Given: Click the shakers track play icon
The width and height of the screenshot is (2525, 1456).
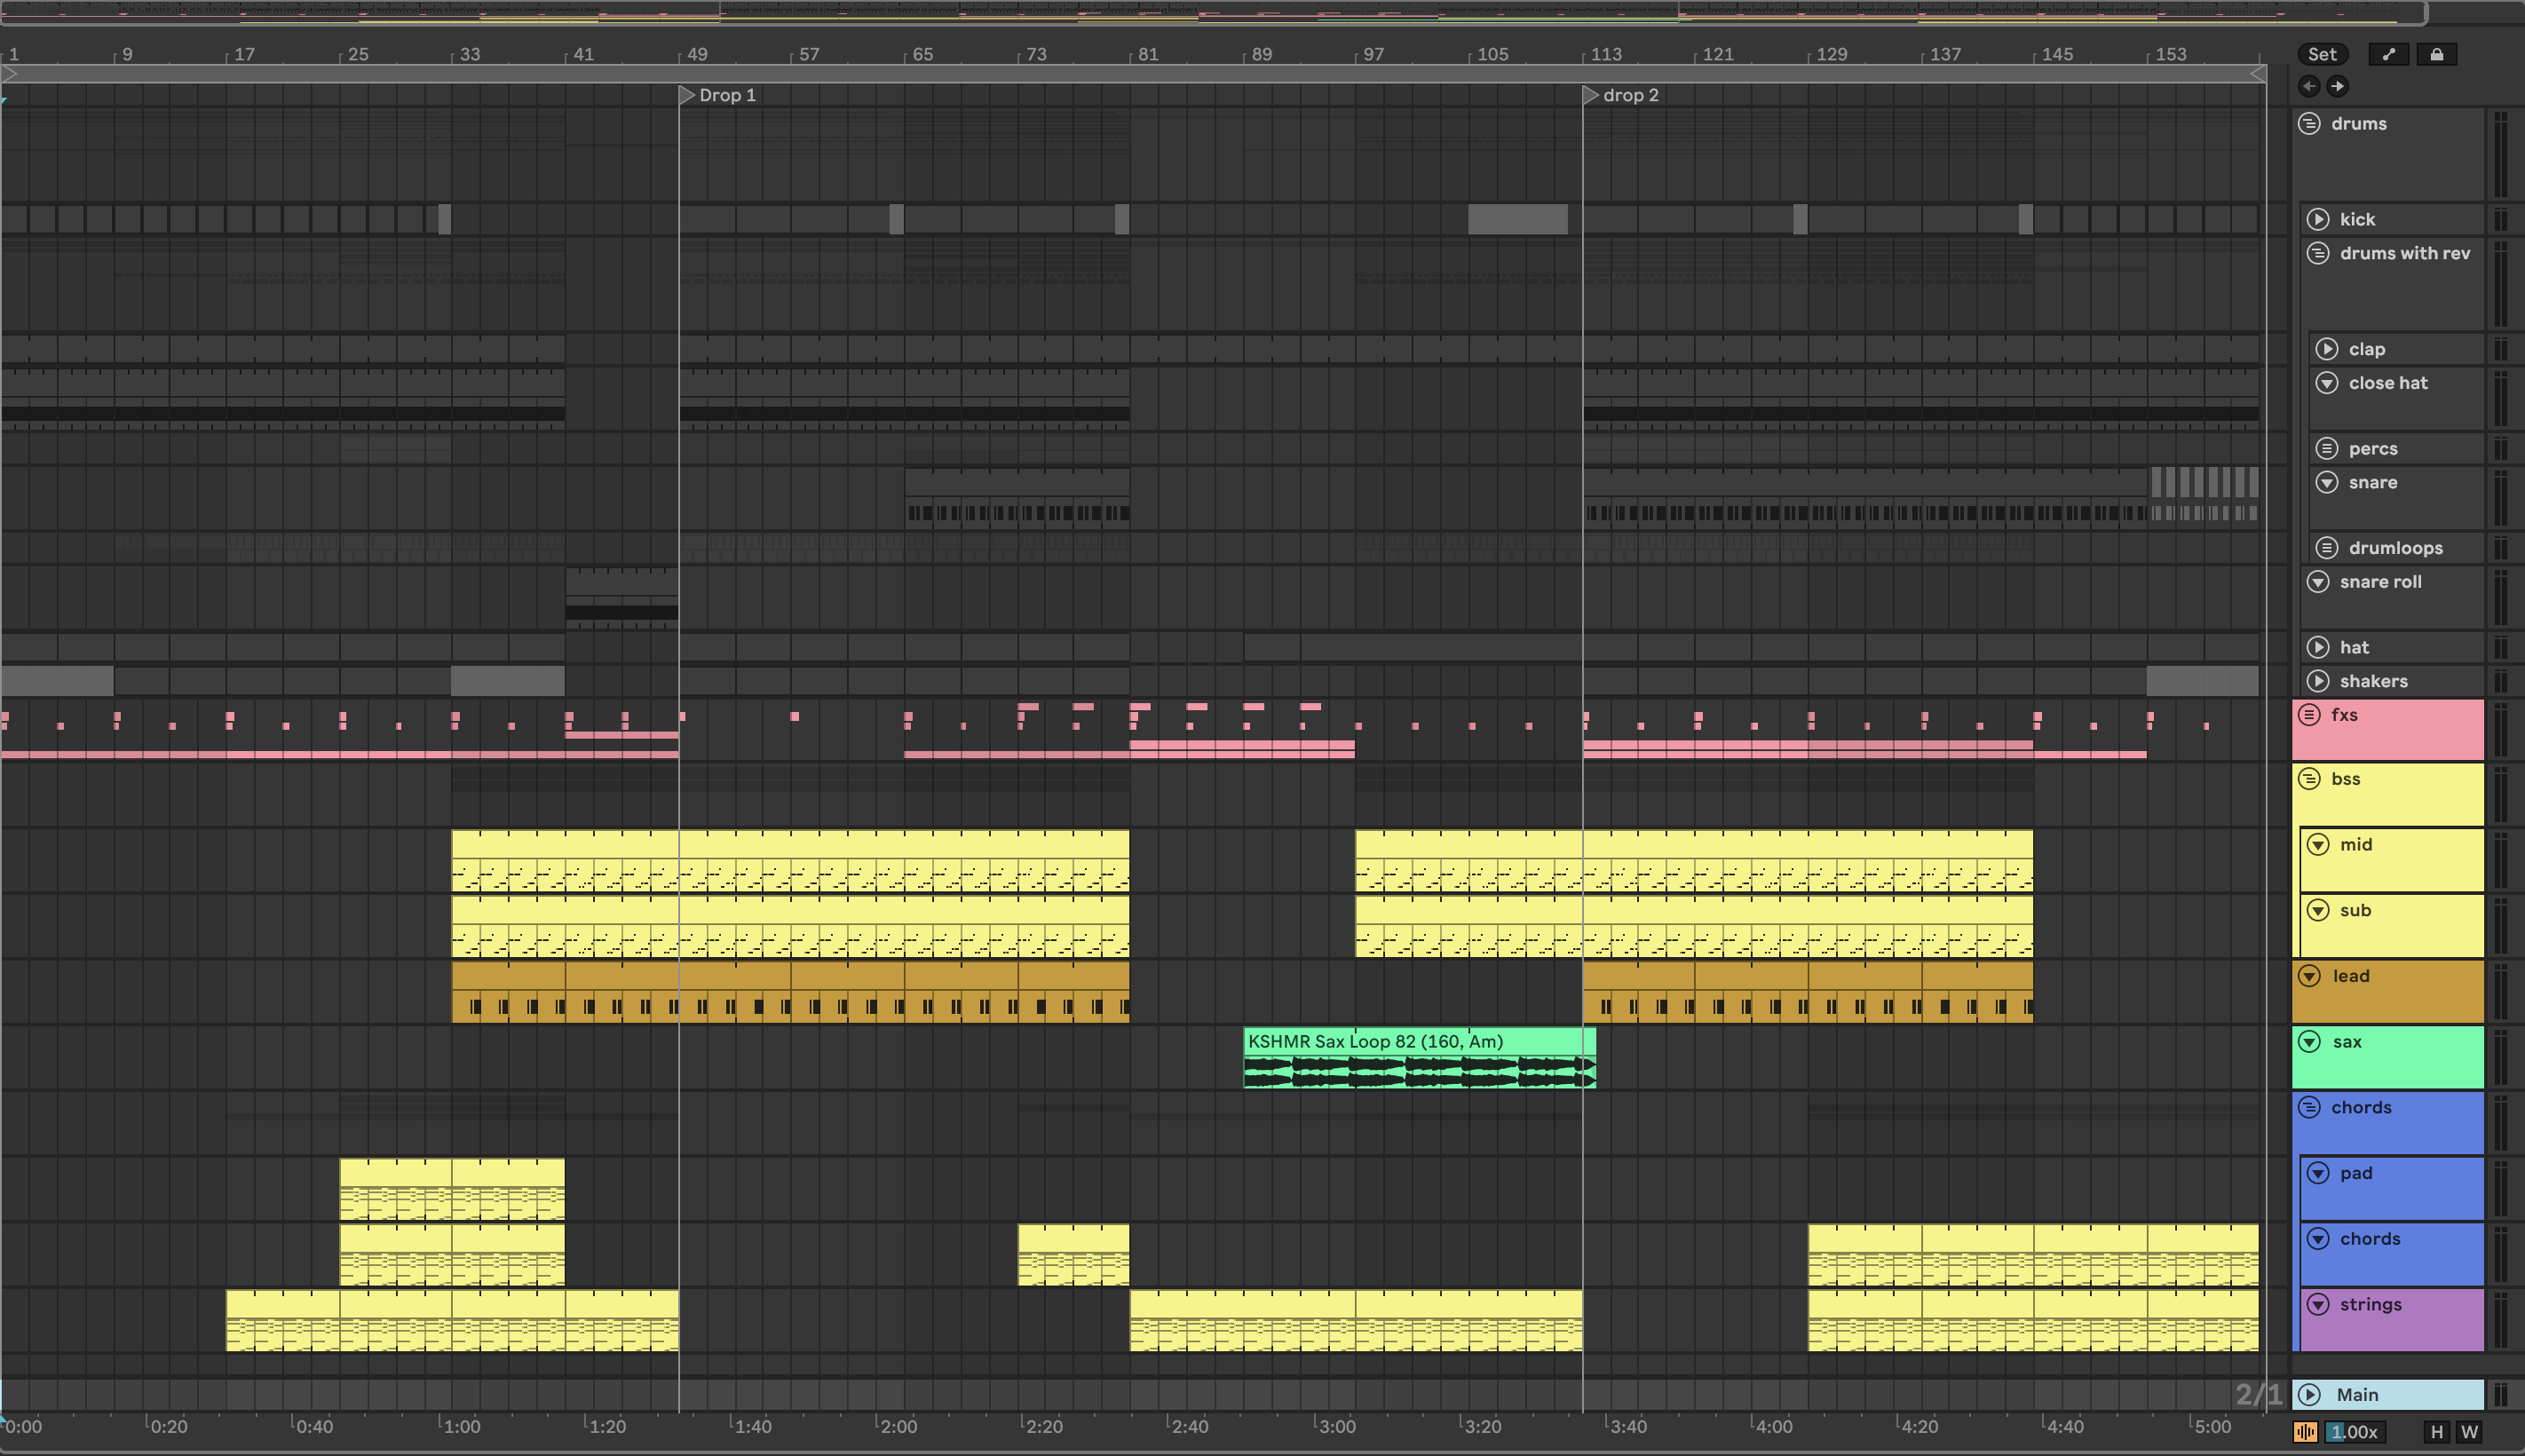Looking at the screenshot, I should pos(2318,681).
